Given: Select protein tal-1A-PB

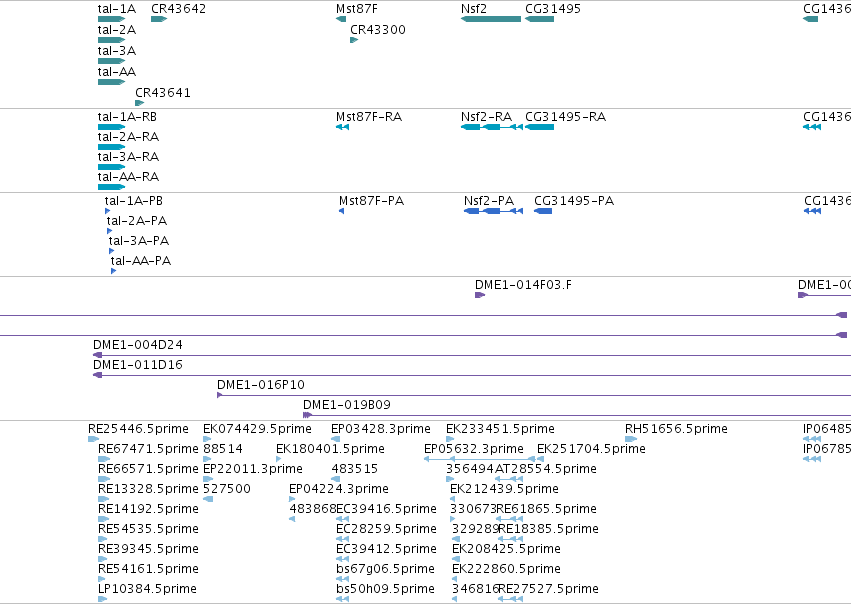Looking at the screenshot, I should click(107, 211).
